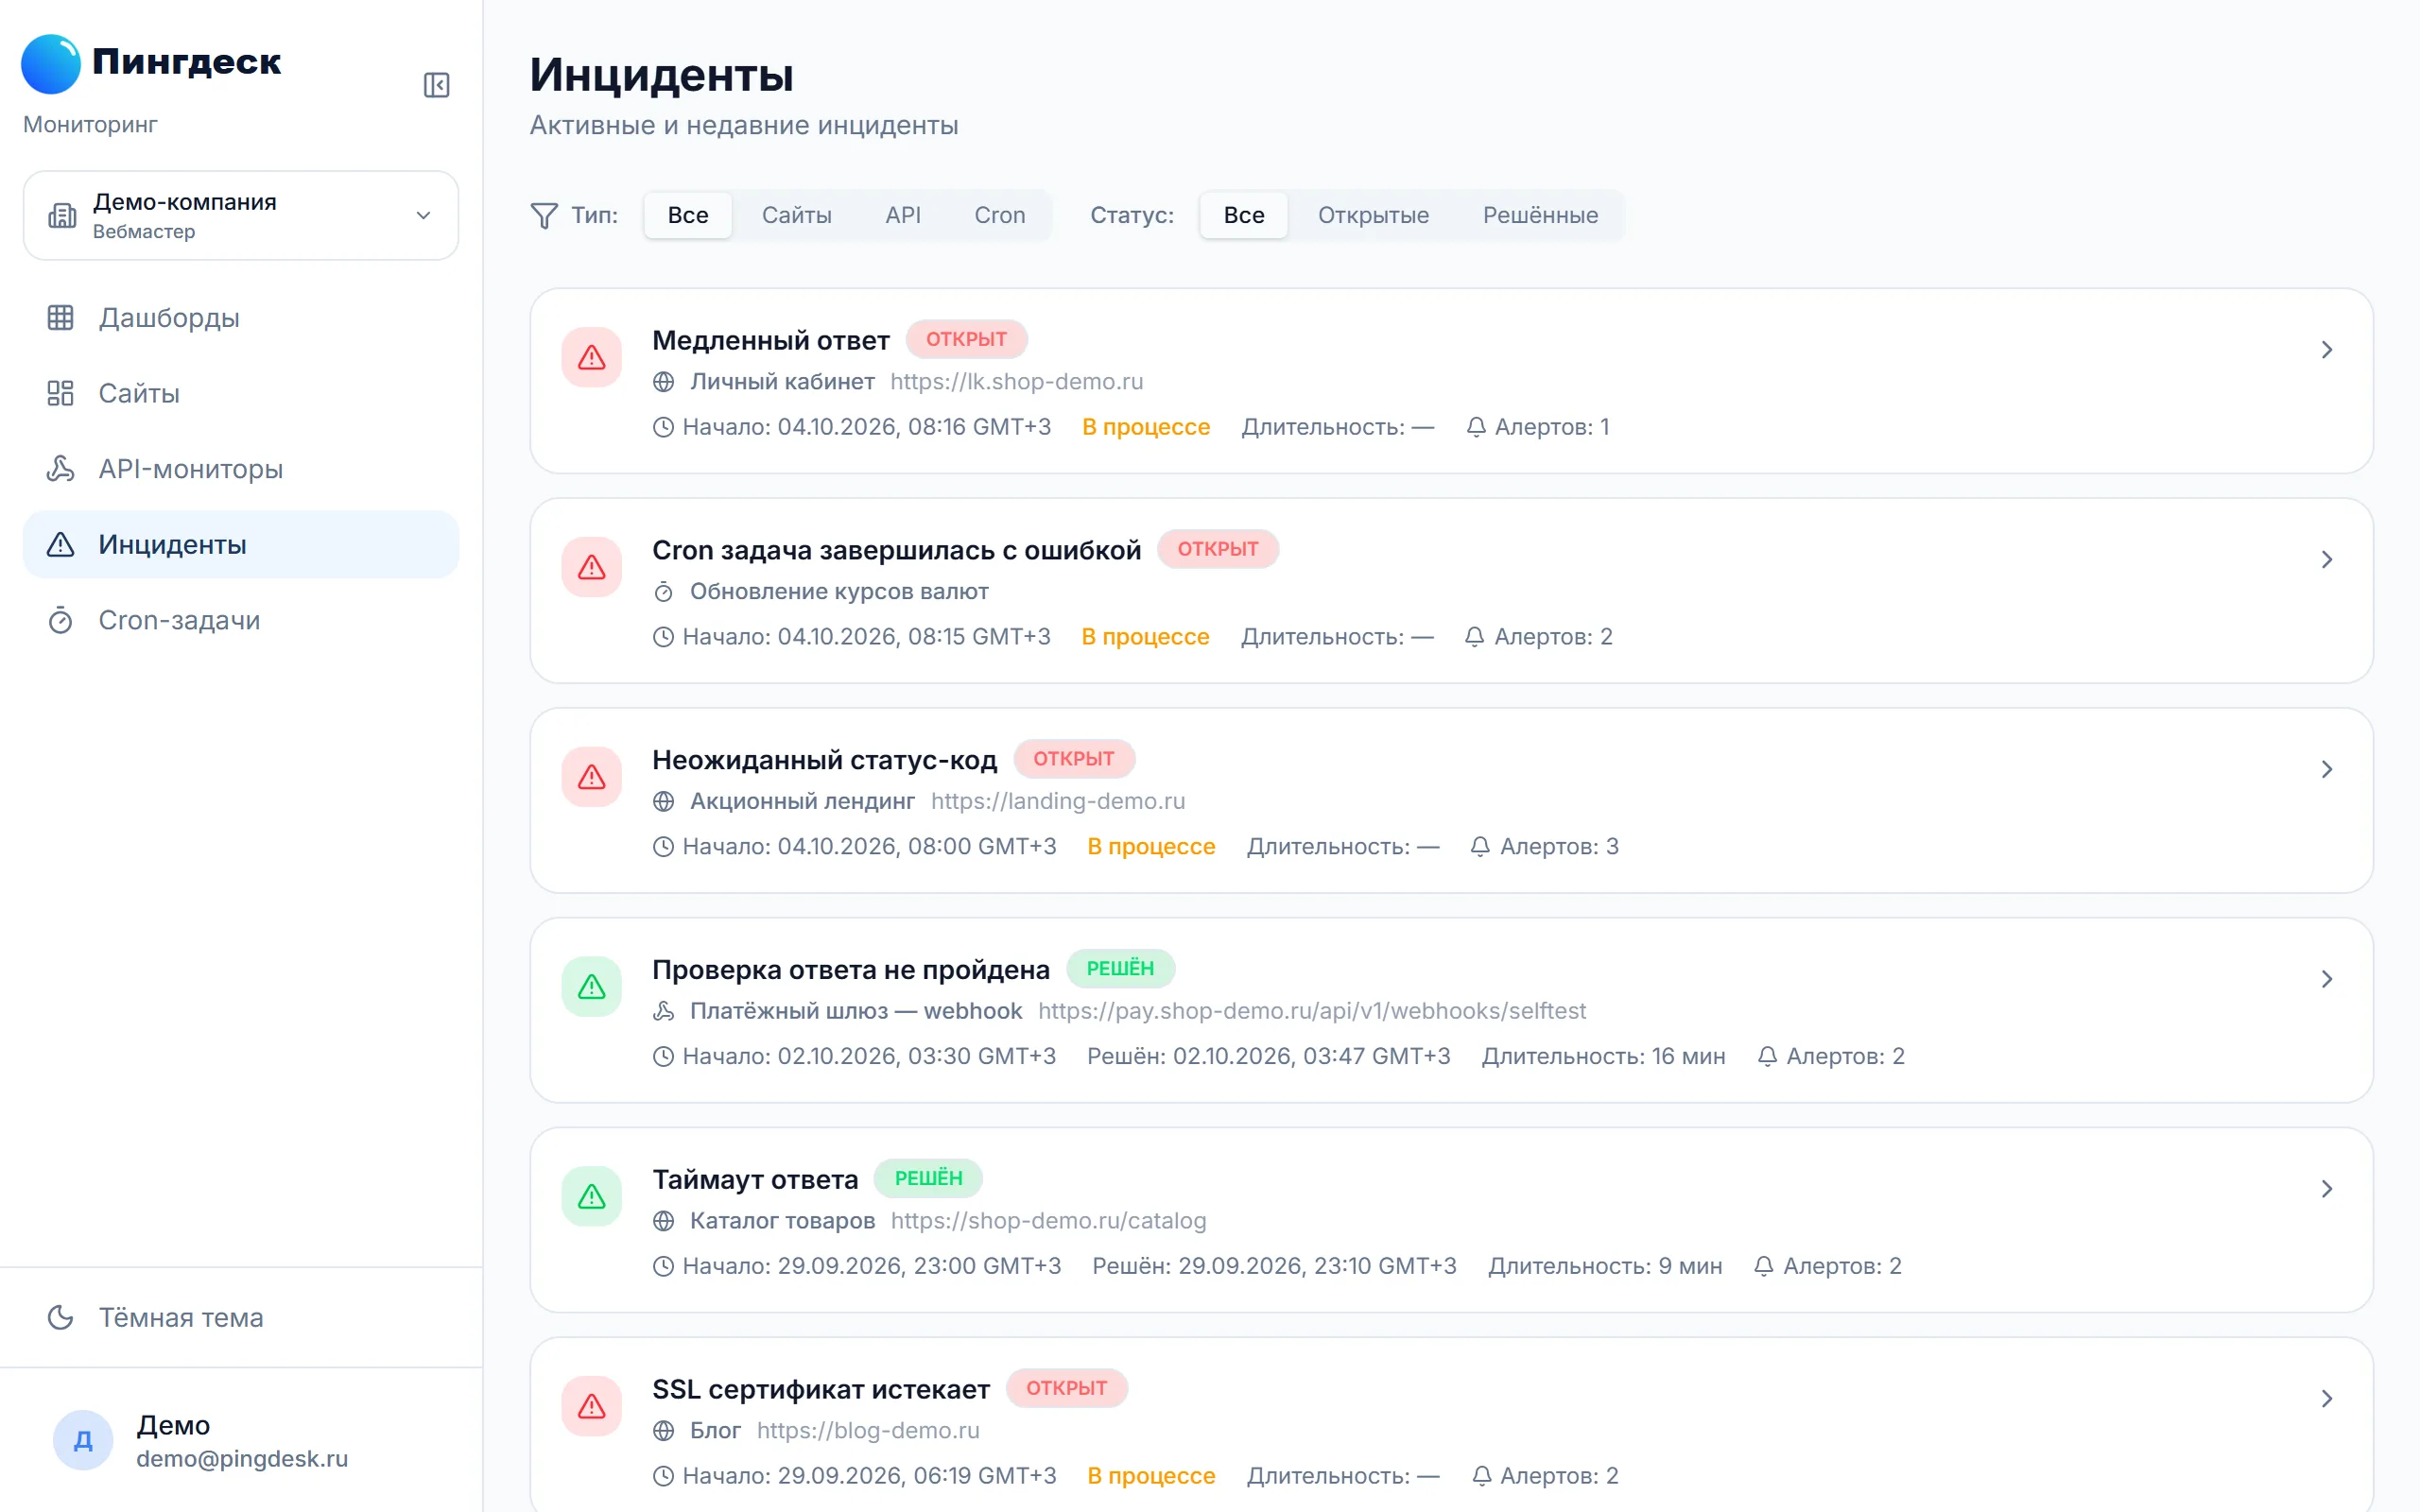
Task: Click the globe icon by Каталог товаров
Action: tap(664, 1220)
